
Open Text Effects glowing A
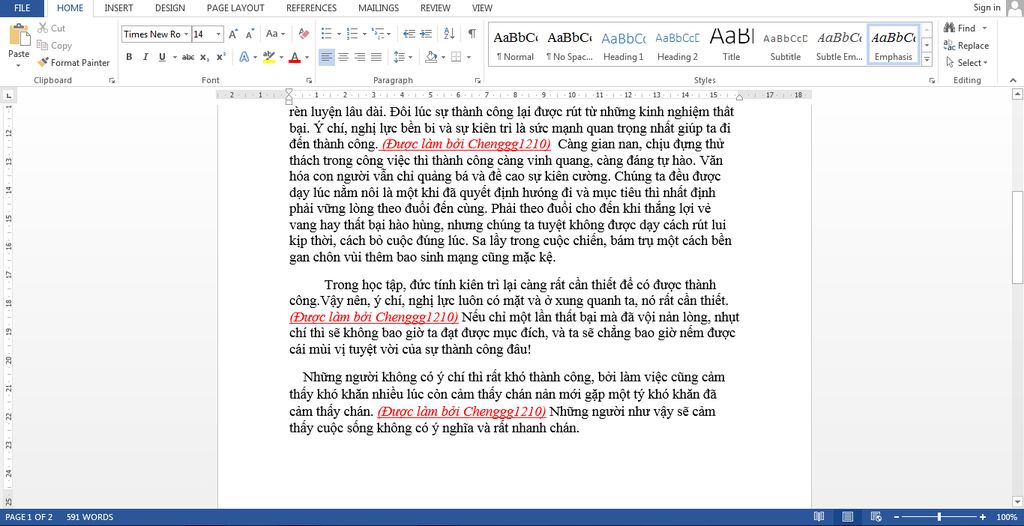(244, 58)
